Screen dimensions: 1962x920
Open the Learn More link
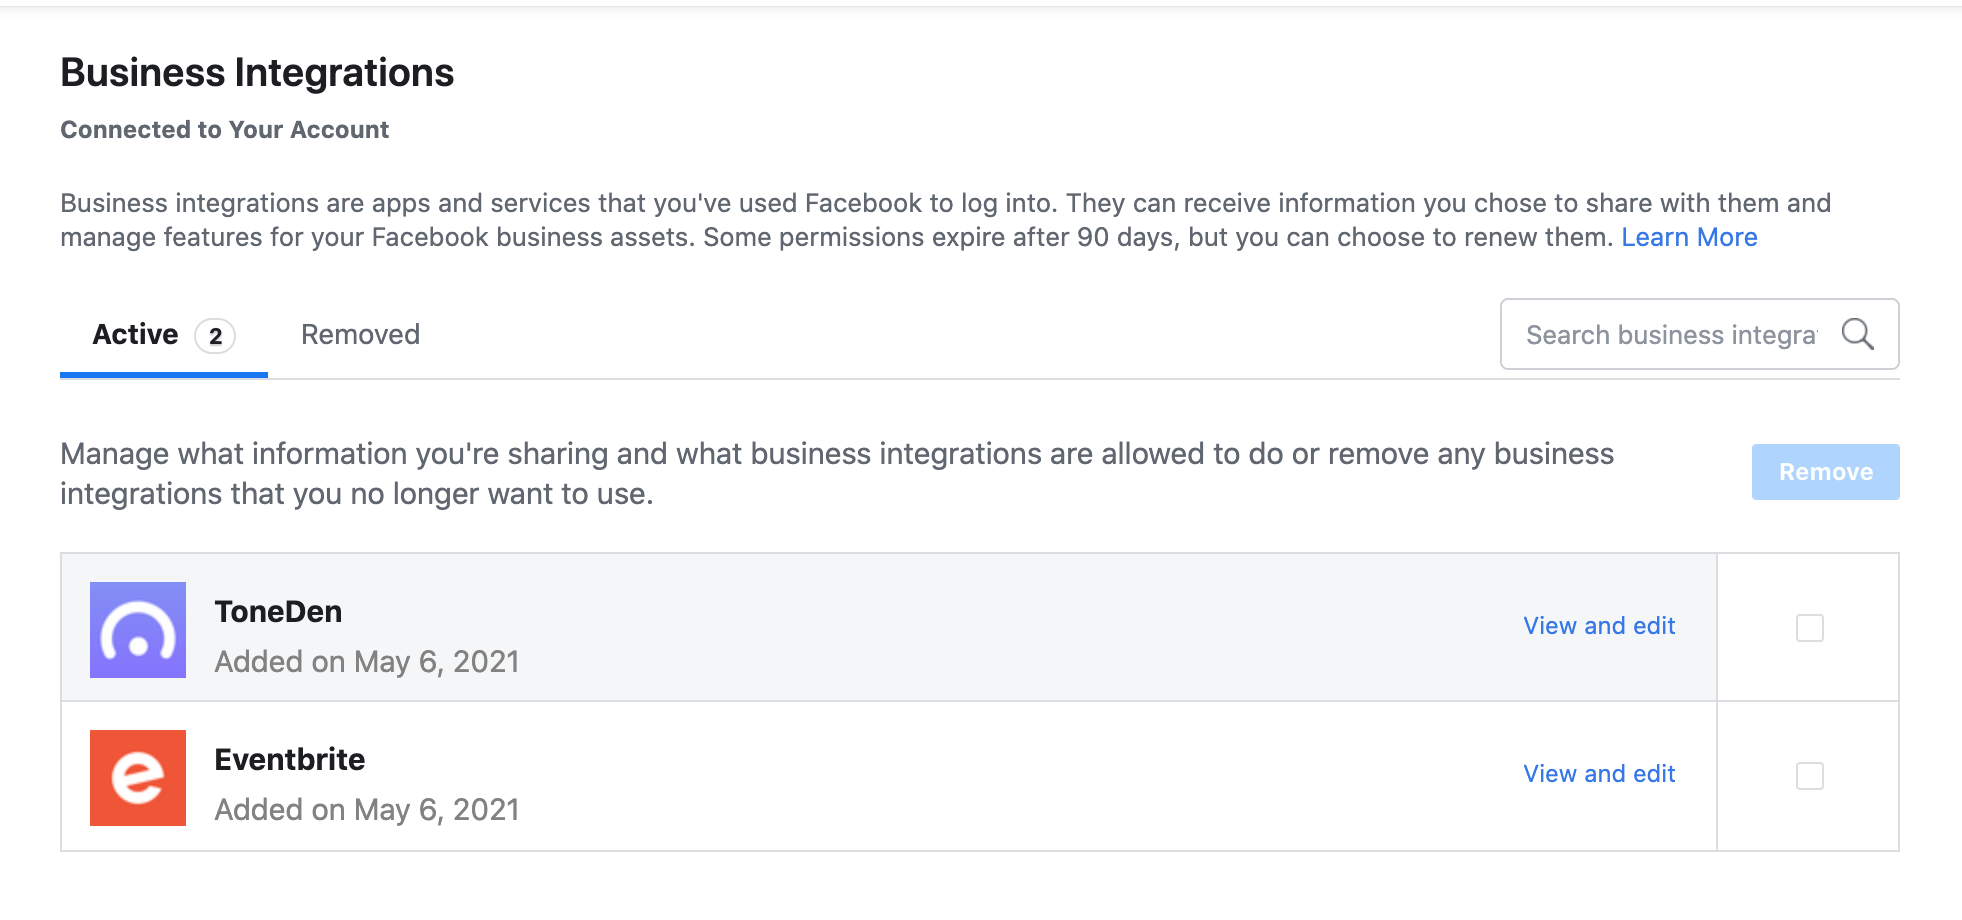tap(1689, 237)
